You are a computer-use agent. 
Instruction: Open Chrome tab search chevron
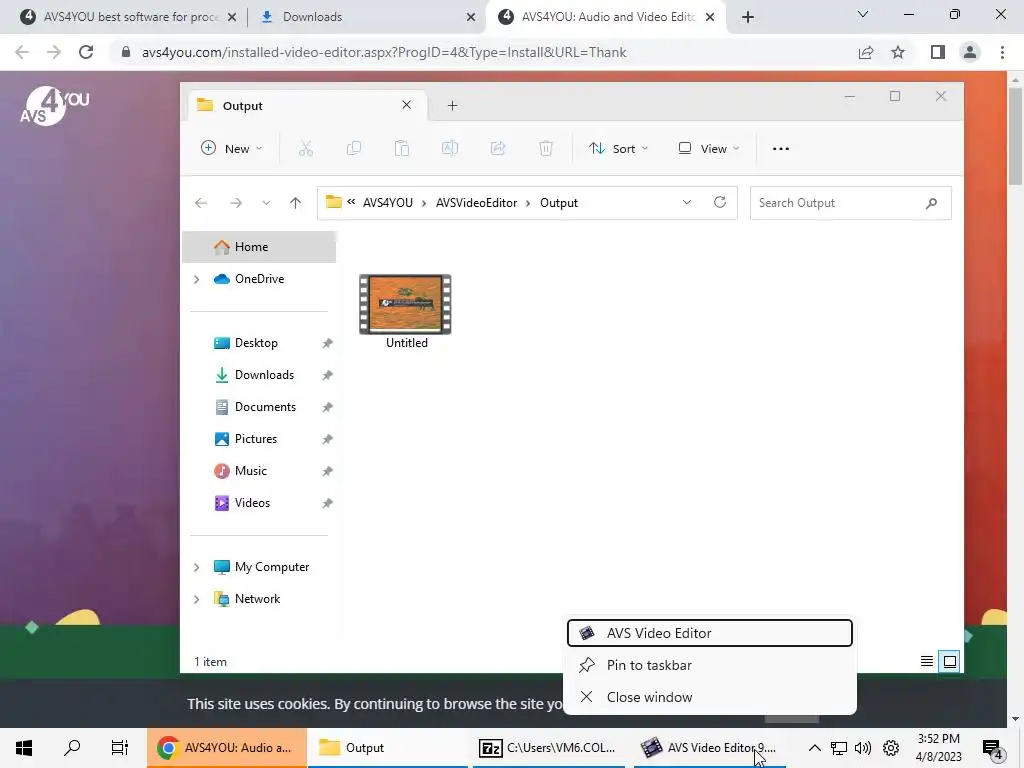pyautogui.click(x=863, y=14)
